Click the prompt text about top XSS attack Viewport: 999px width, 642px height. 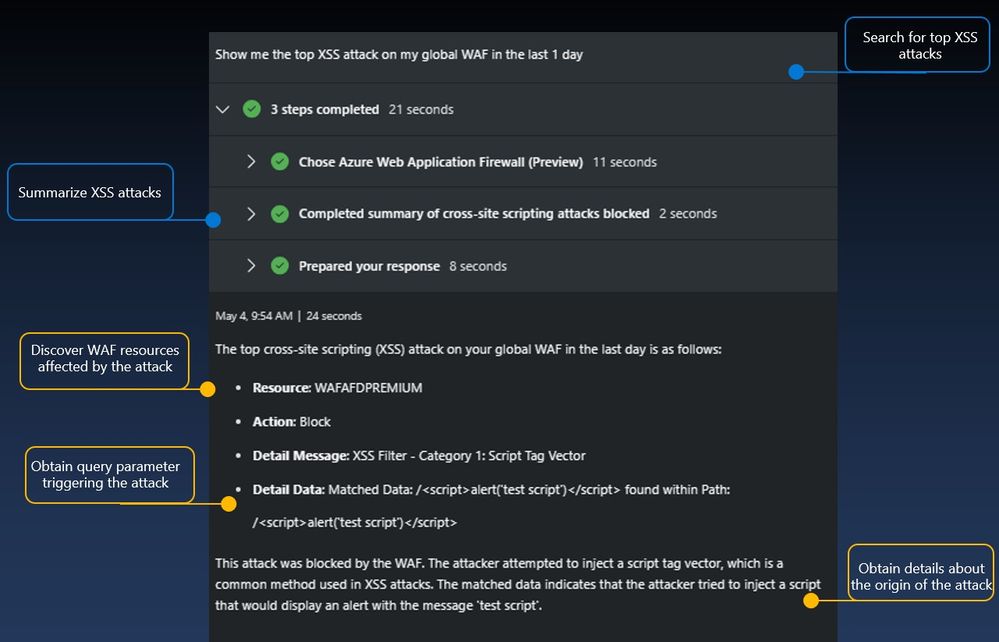click(x=399, y=55)
